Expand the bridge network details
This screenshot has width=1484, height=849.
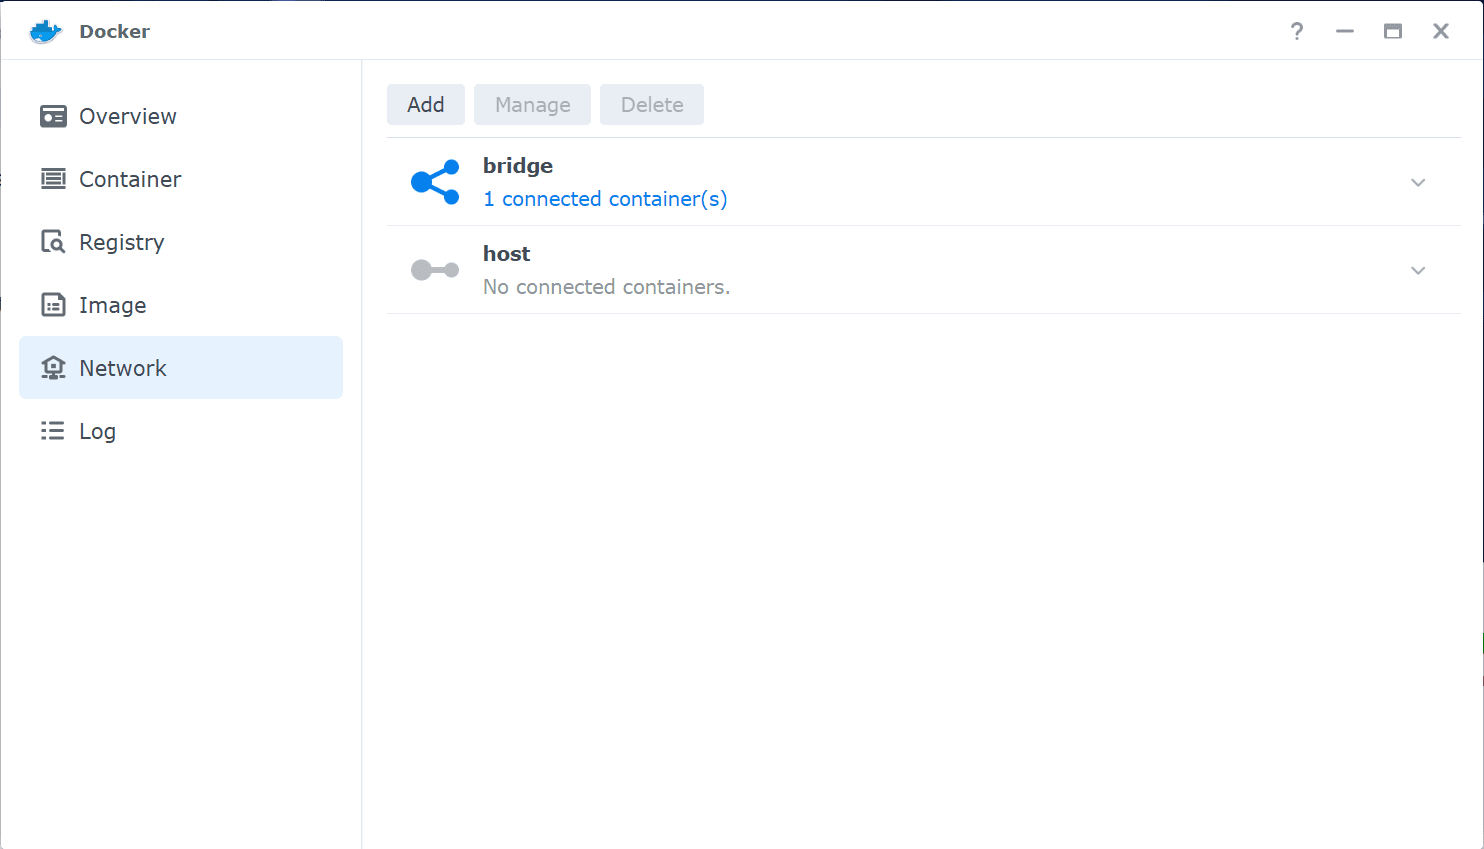[1418, 182]
